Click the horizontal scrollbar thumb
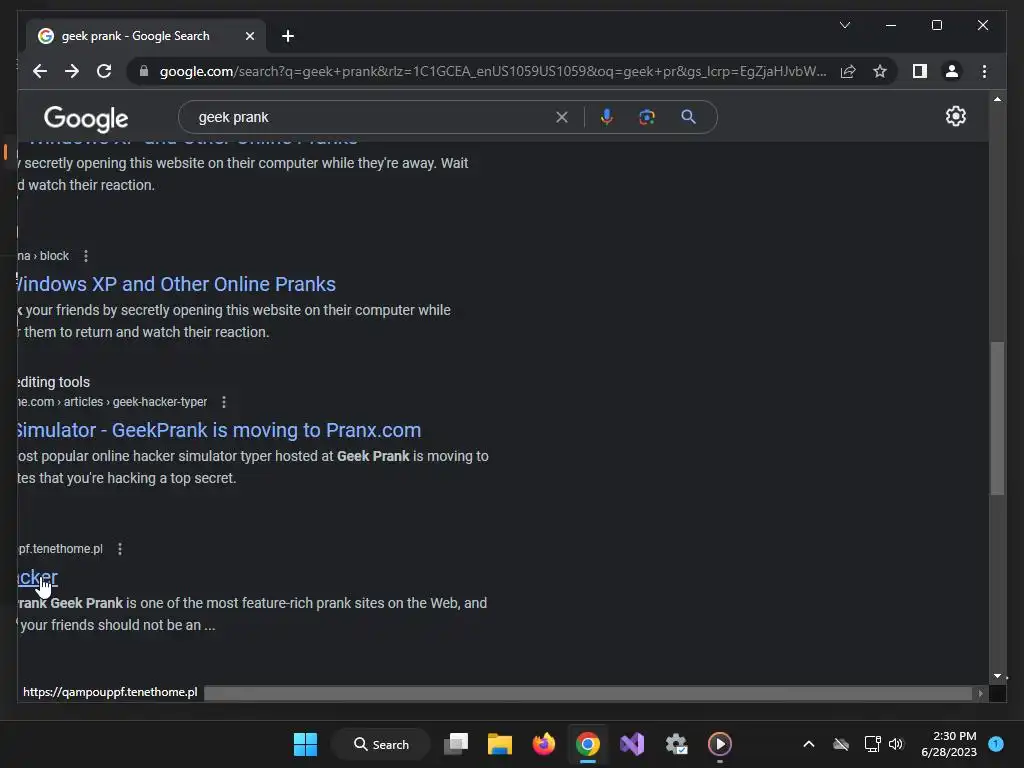The height and width of the screenshot is (768, 1024). click(588, 693)
